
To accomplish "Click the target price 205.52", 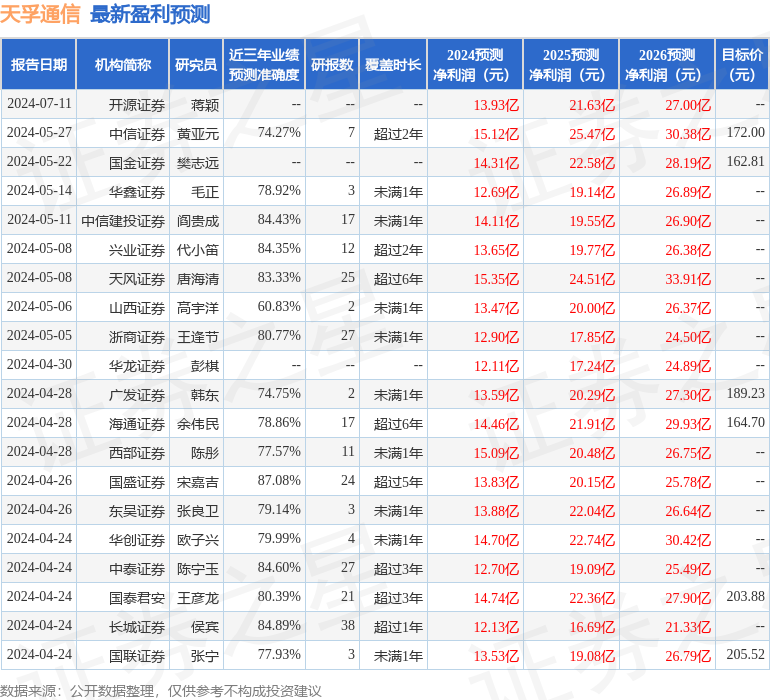I will click(745, 654).
